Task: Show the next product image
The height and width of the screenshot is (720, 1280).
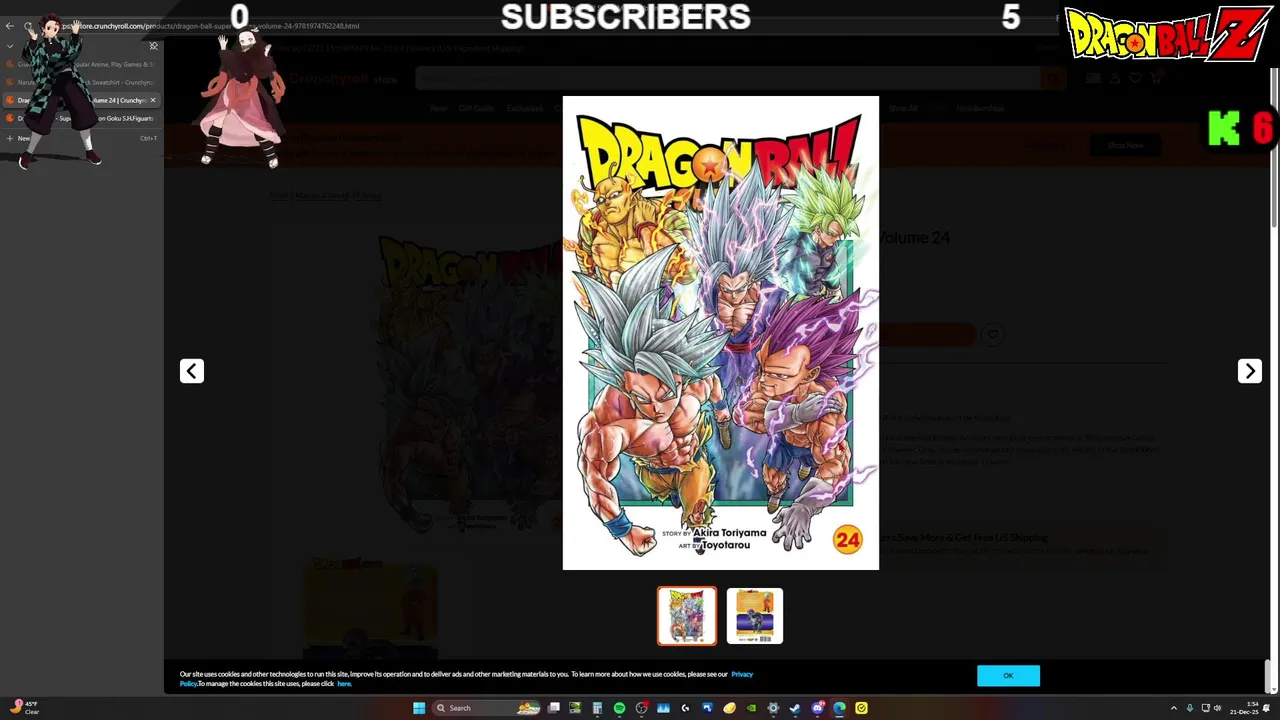Action: 1249,371
